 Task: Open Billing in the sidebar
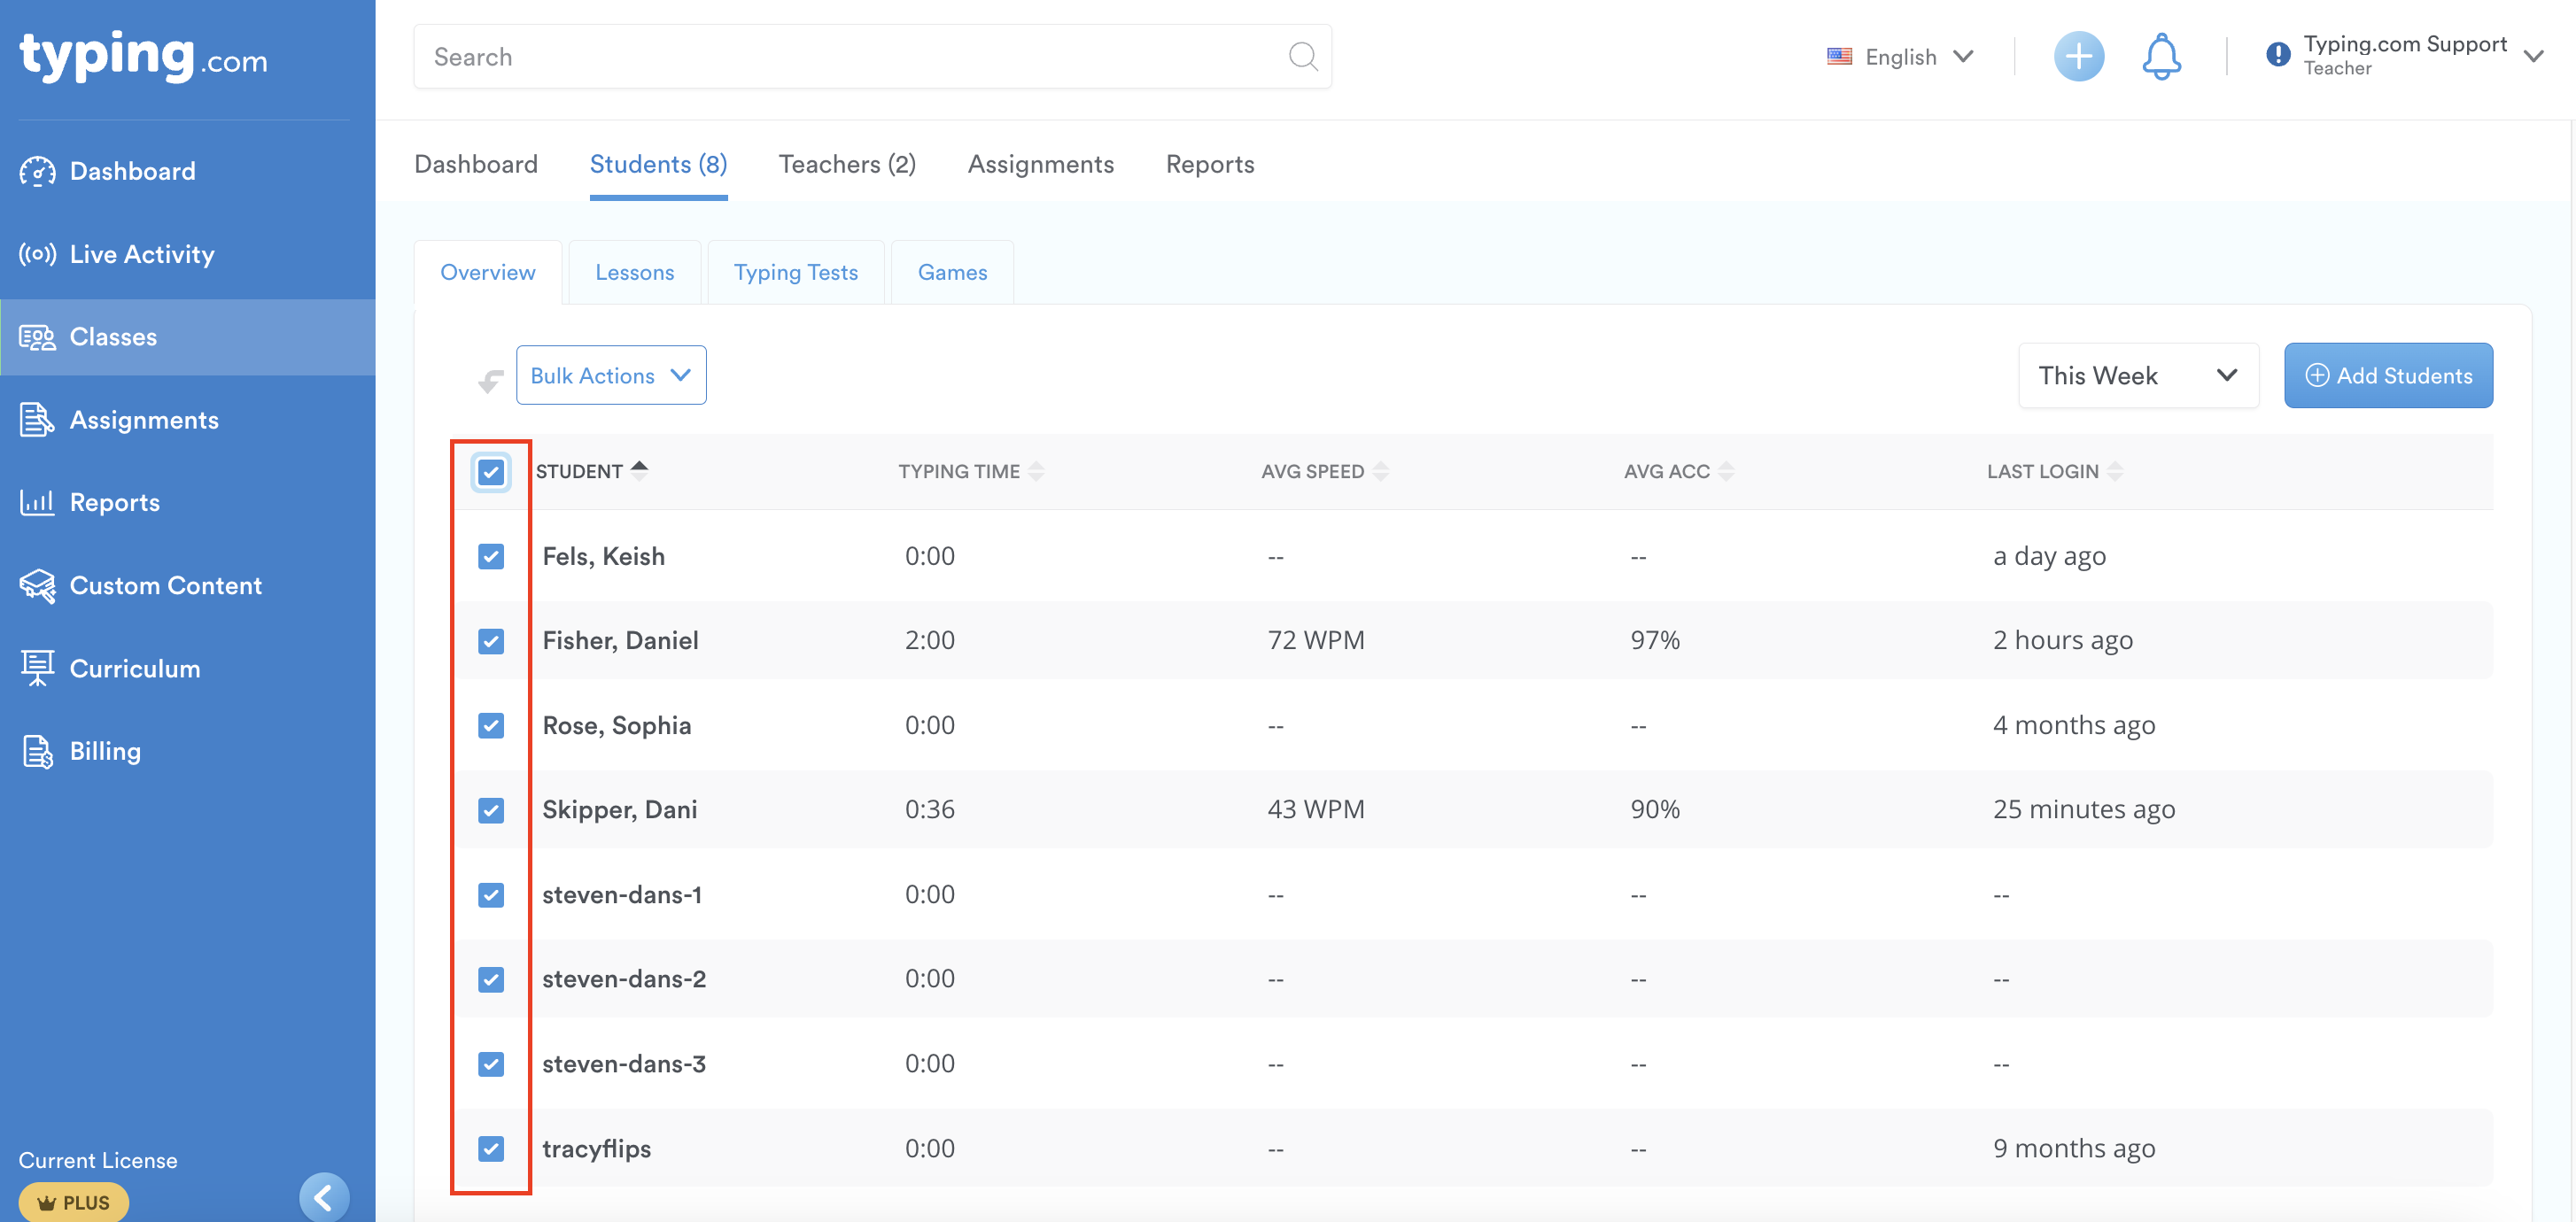coord(104,751)
